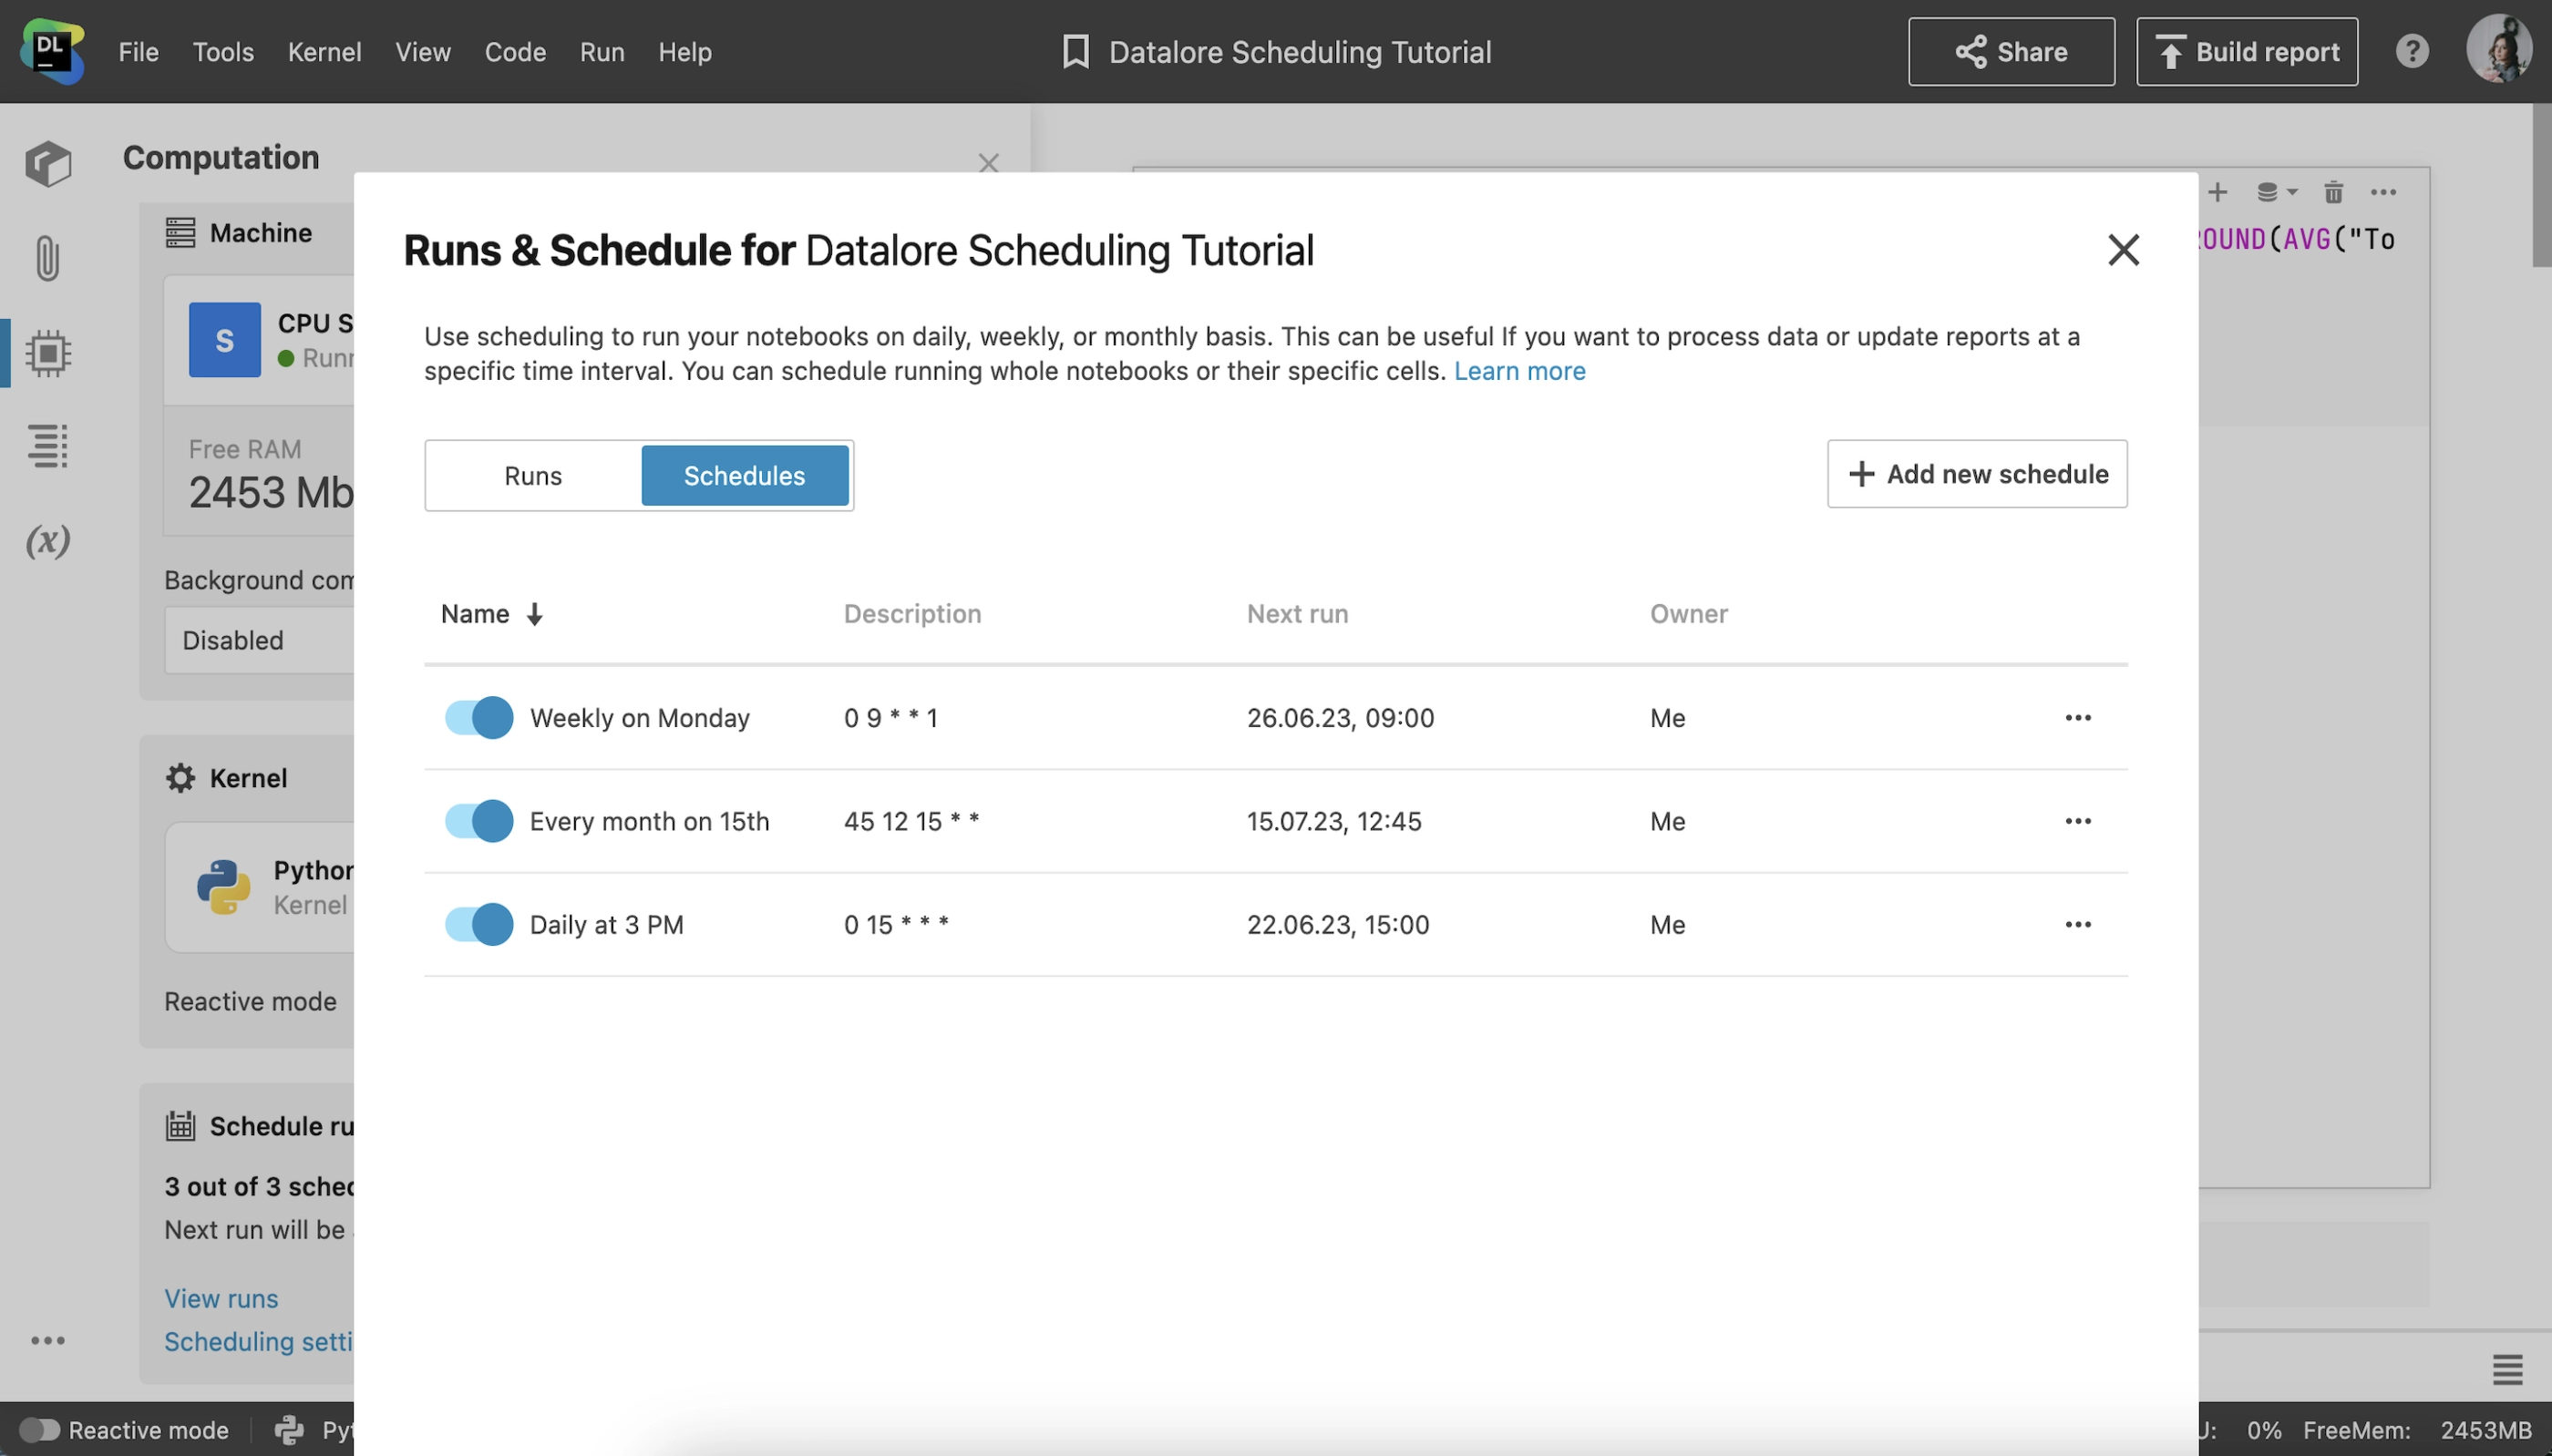Click the Python kernel logo icon
This screenshot has height=1456, width=2552.
[x=223, y=887]
